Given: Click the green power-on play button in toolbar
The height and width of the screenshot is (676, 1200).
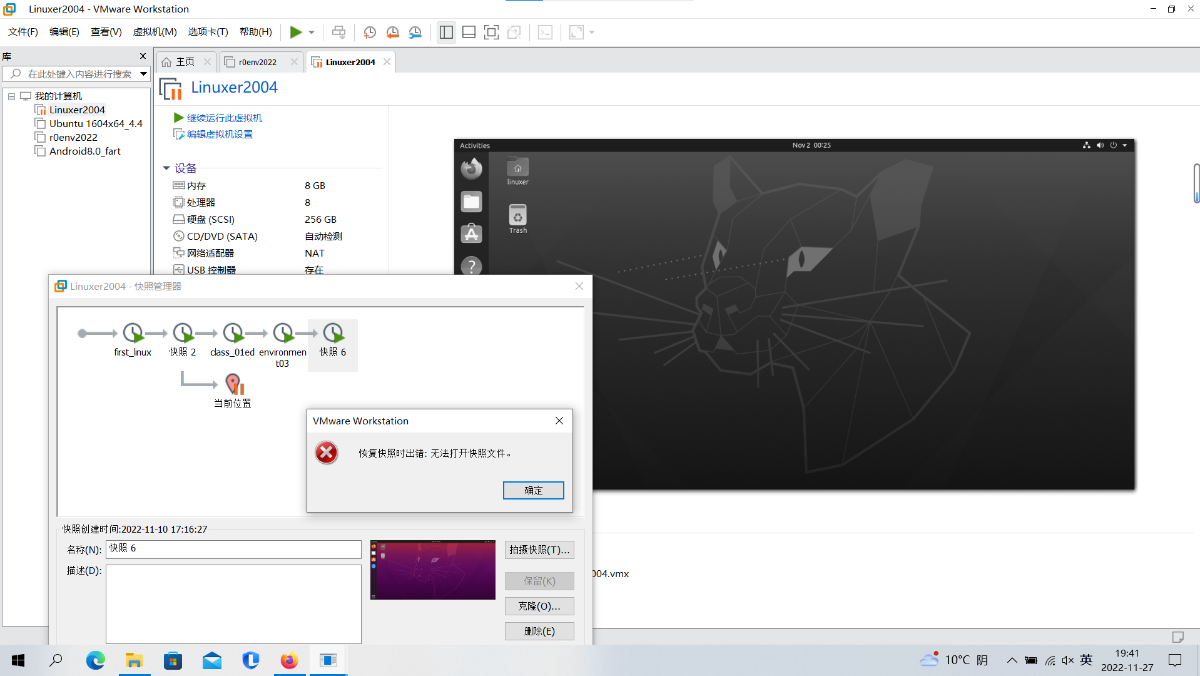Looking at the screenshot, I should (296, 32).
